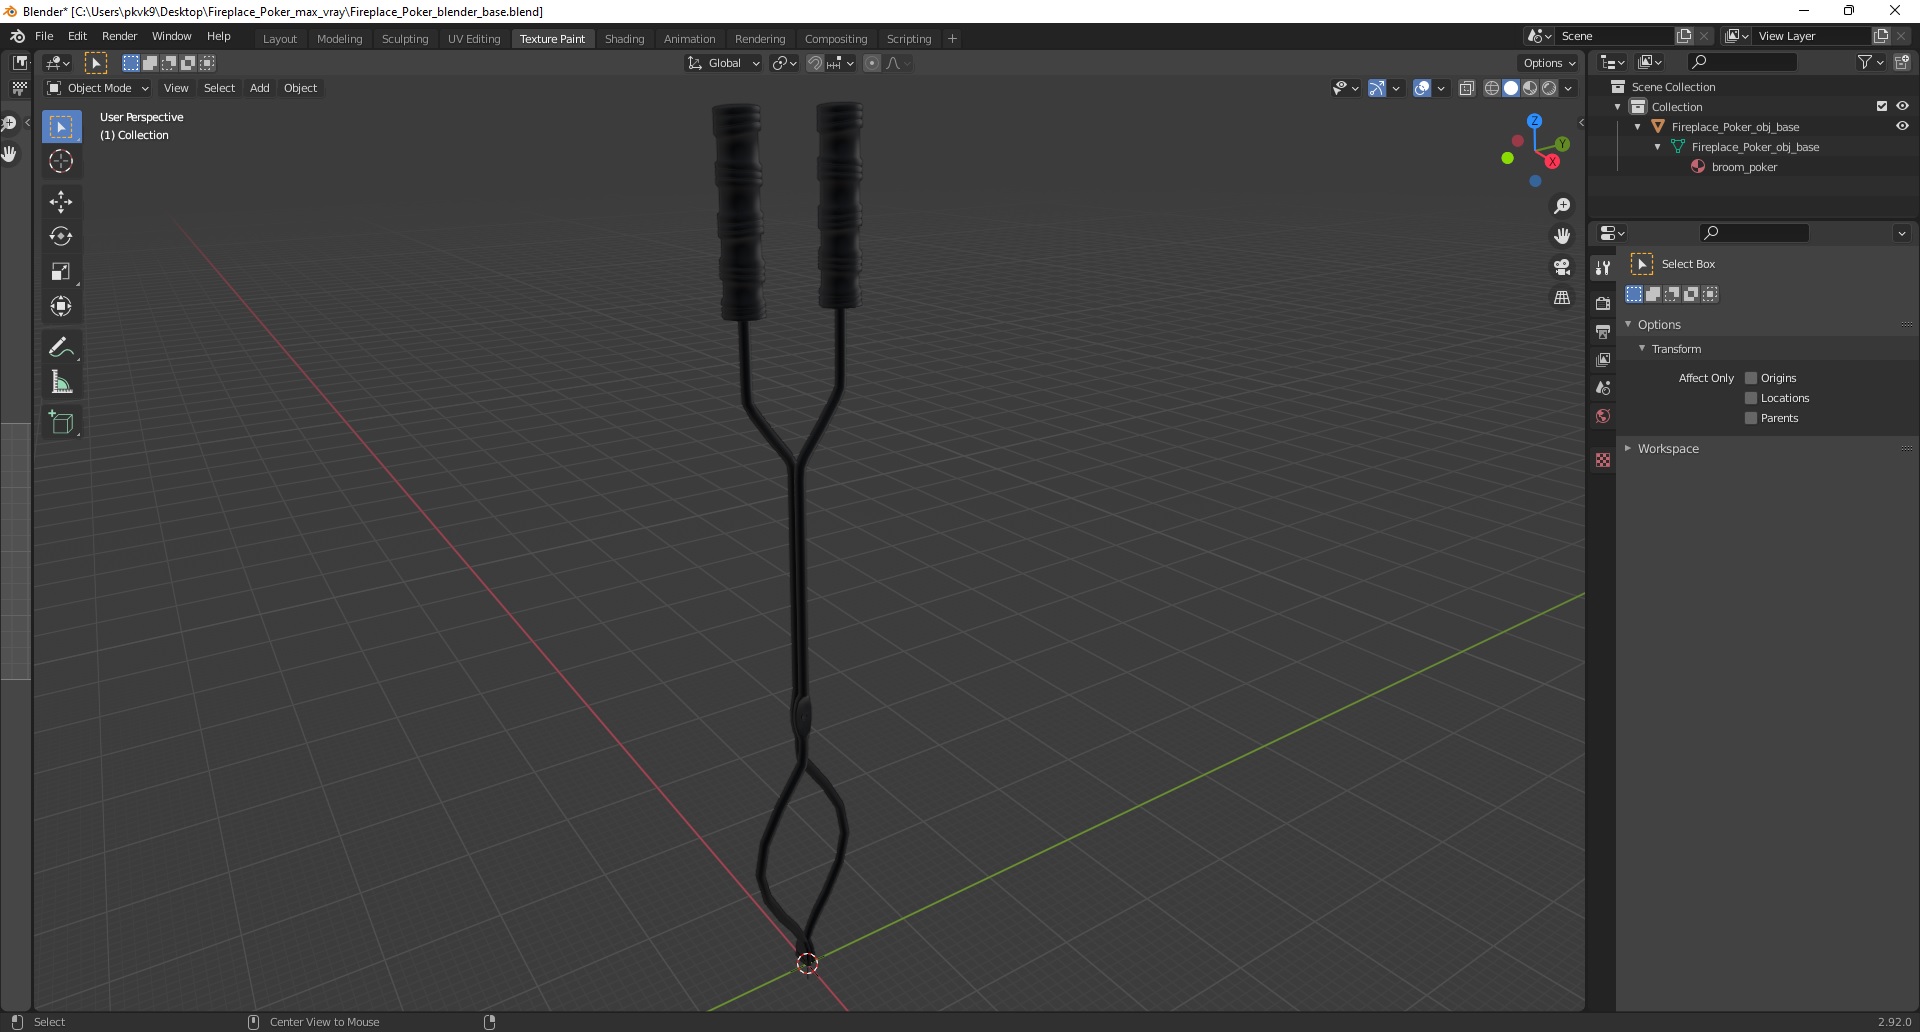Image resolution: width=1920 pixels, height=1032 pixels.
Task: Click the outliner search field
Action: point(1742,62)
